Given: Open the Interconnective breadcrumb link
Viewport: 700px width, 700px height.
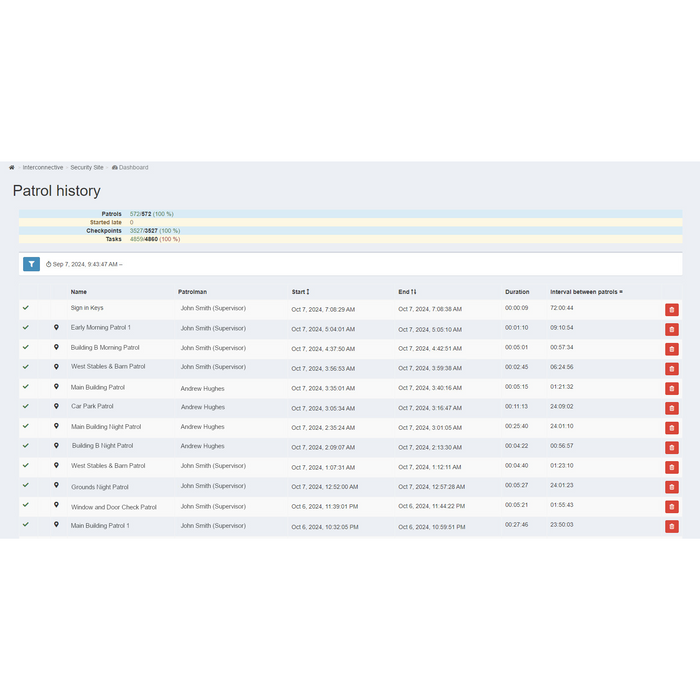Looking at the screenshot, I should coord(43,167).
